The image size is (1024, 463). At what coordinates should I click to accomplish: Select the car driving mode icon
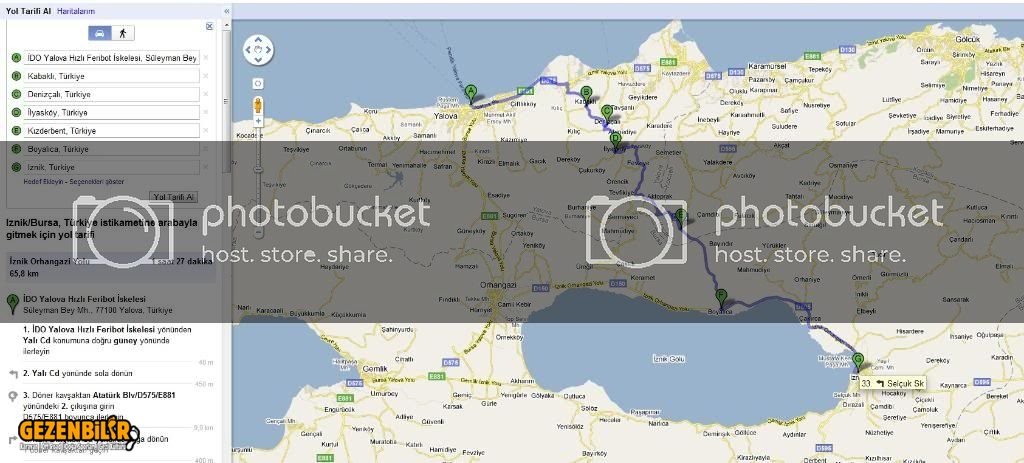100,33
